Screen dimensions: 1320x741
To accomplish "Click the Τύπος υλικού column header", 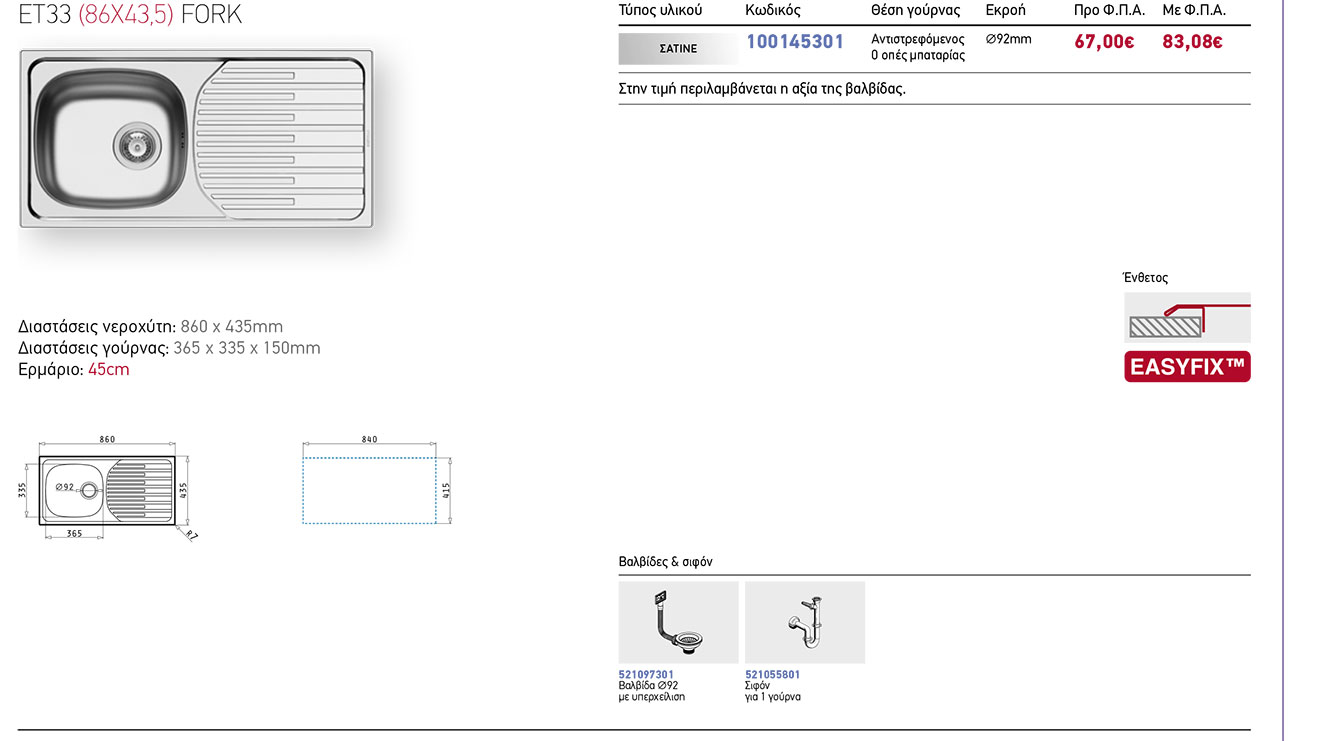I will [x=660, y=11].
